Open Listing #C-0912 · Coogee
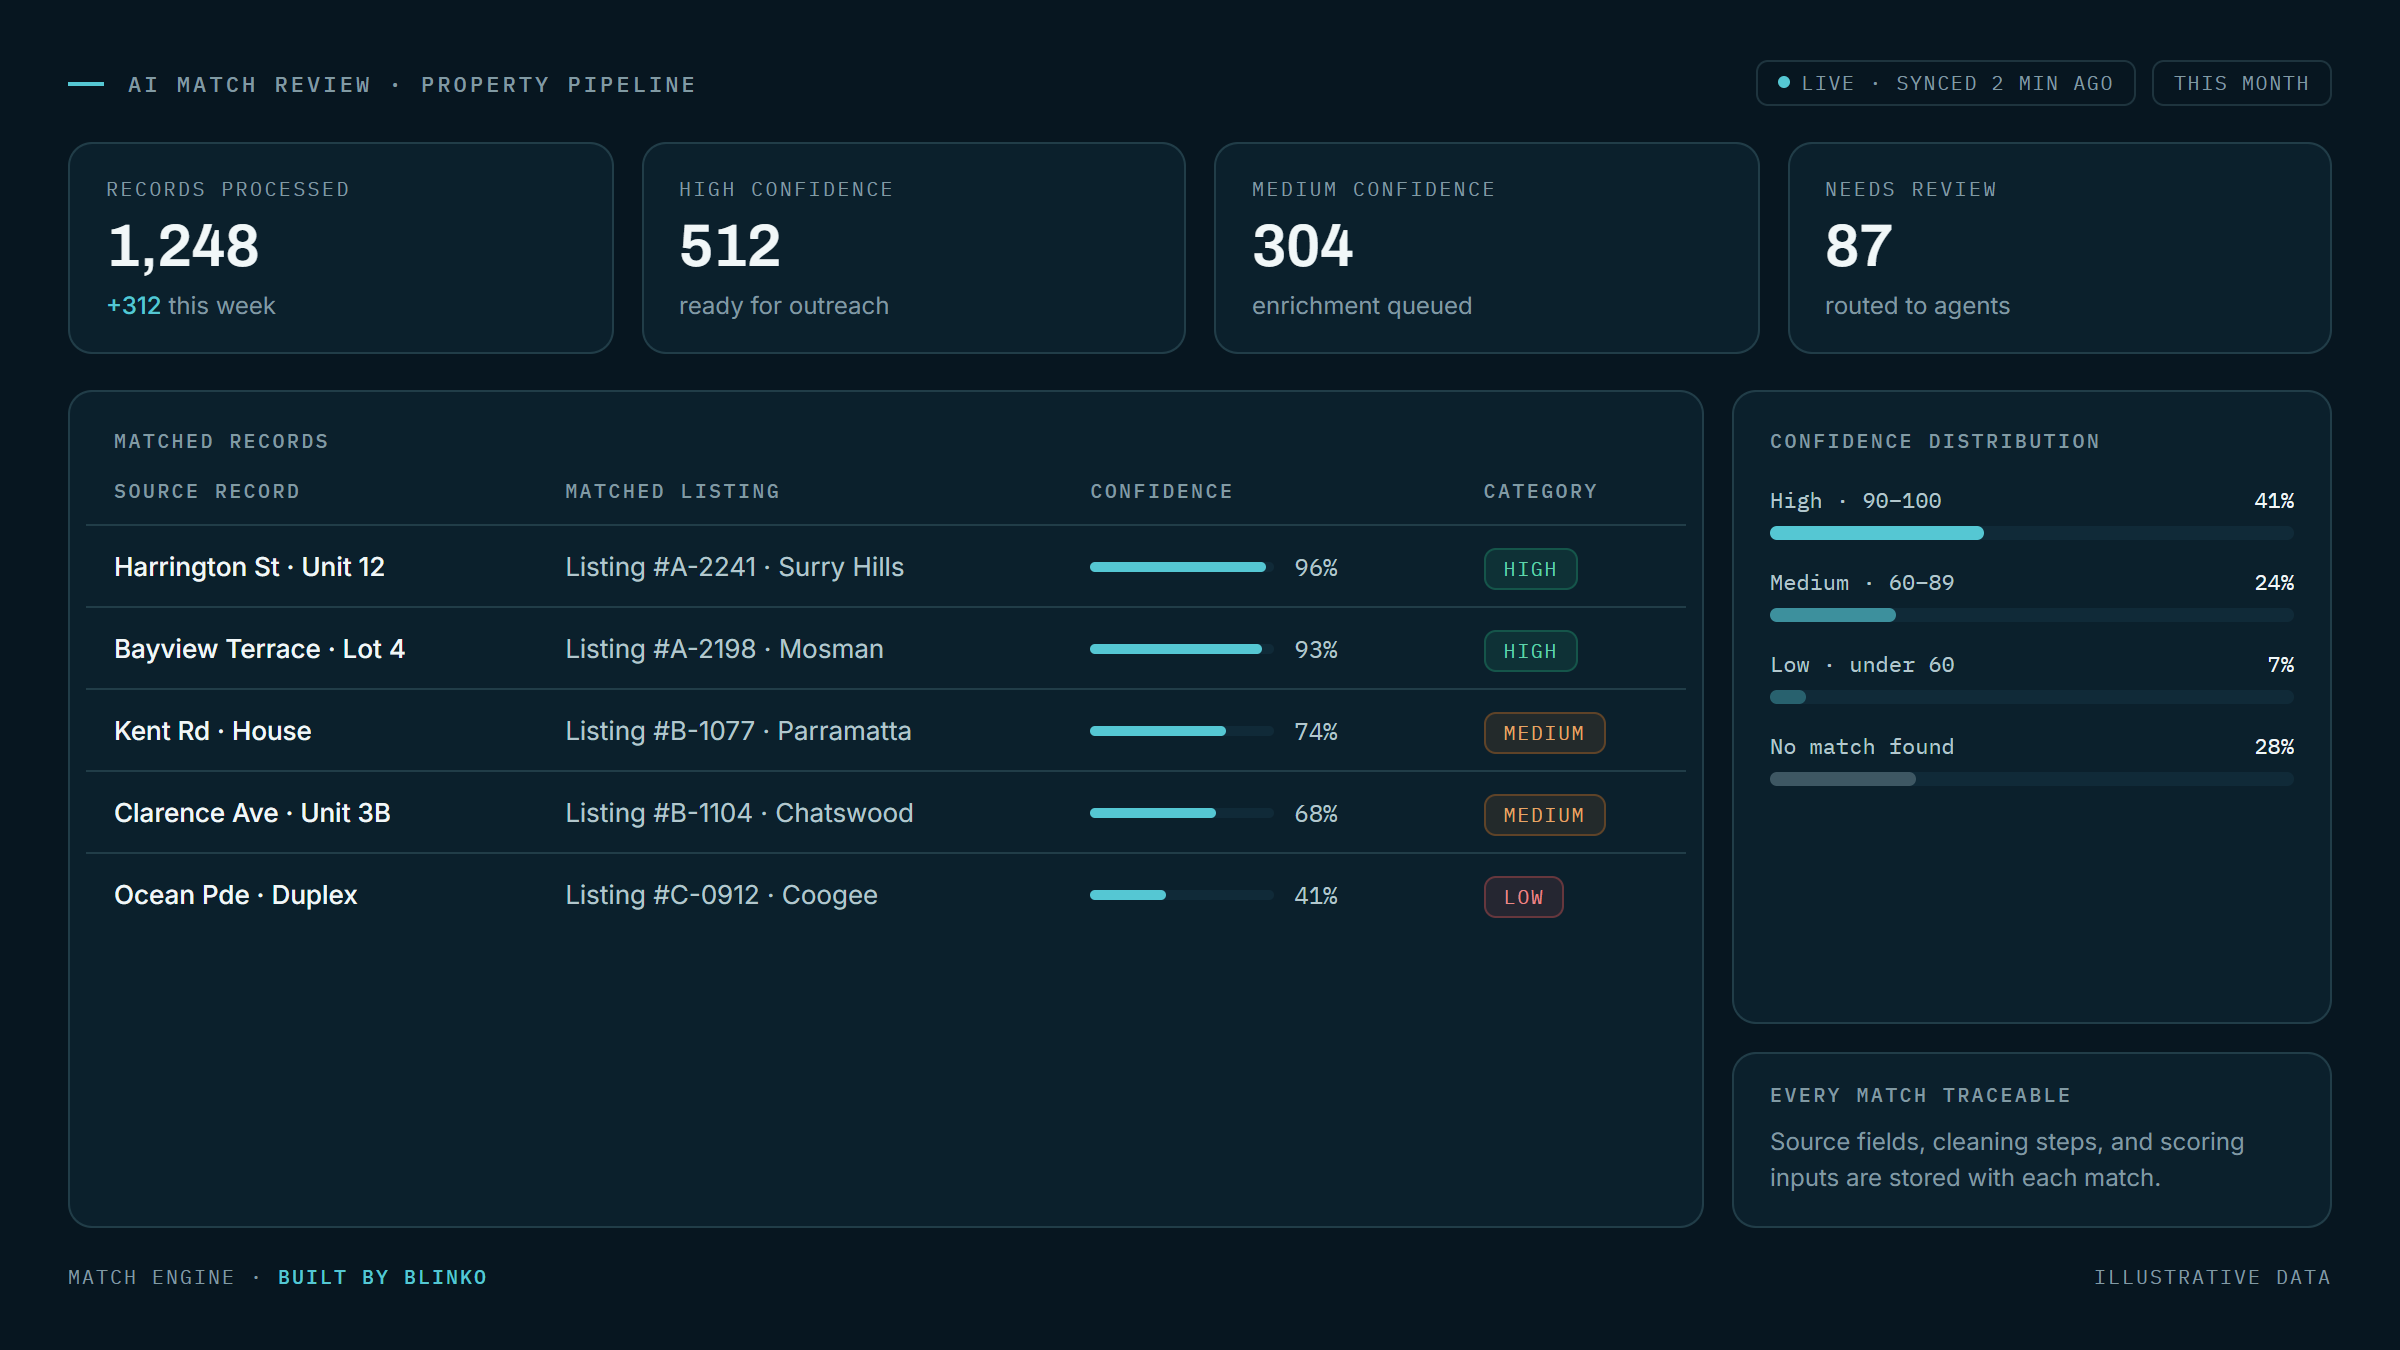 coord(721,895)
